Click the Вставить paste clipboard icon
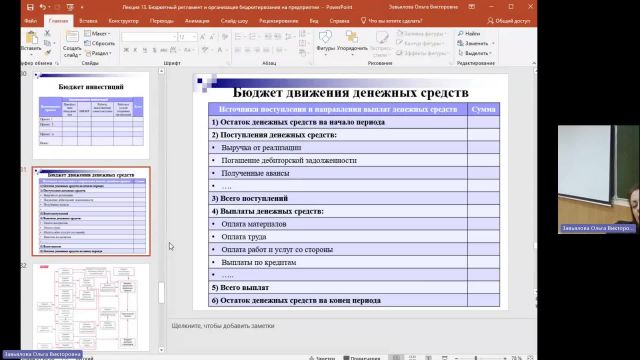The height and width of the screenshot is (360, 640). click(x=31, y=38)
